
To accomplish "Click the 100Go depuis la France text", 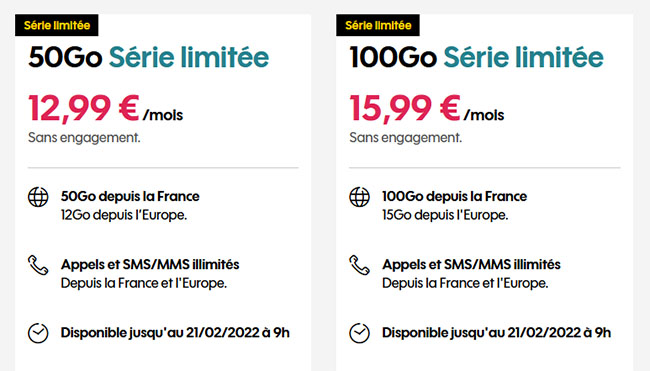I will pyautogui.click(x=454, y=196).
